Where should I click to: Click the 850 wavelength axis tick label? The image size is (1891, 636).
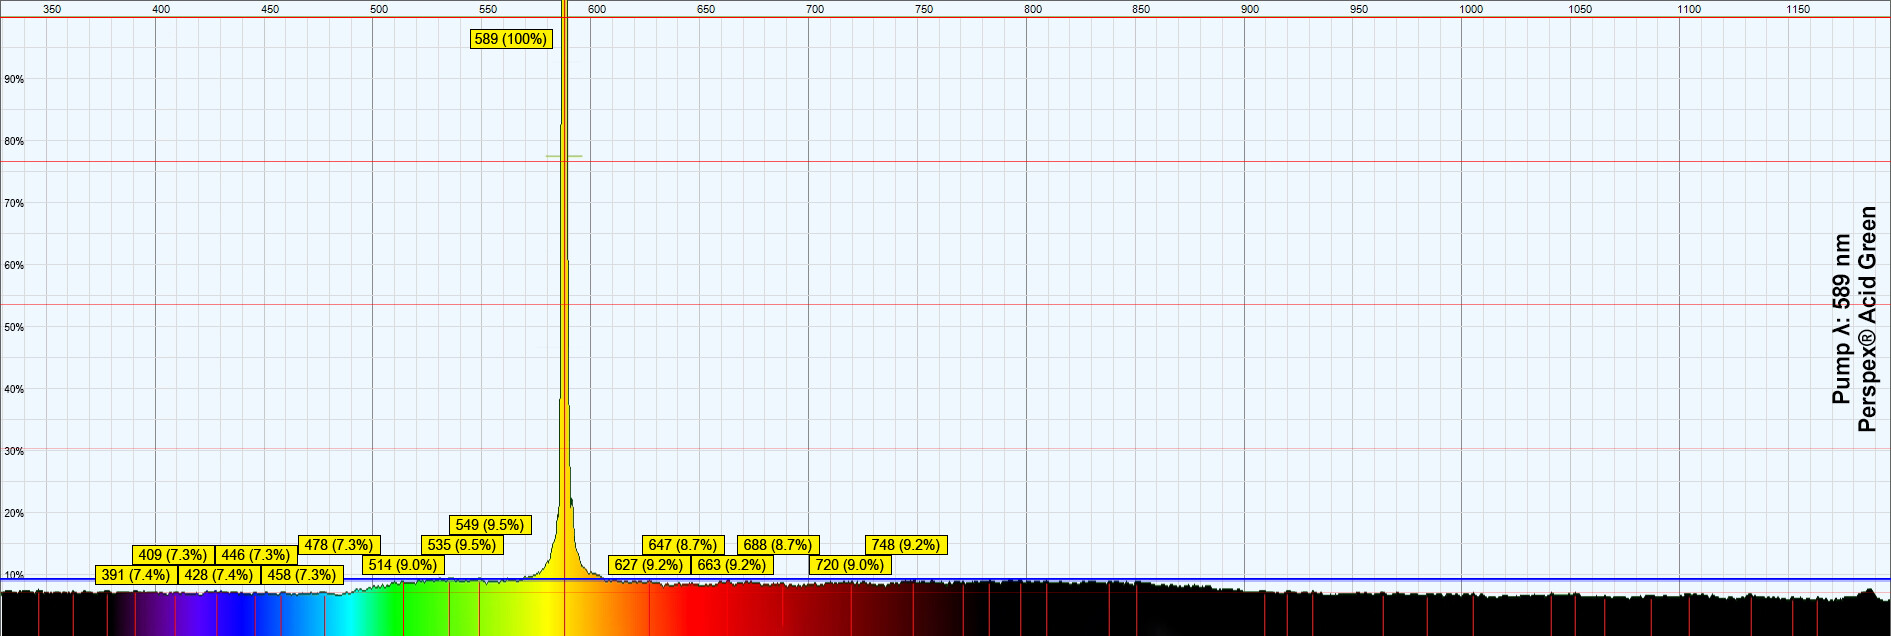point(1141,9)
